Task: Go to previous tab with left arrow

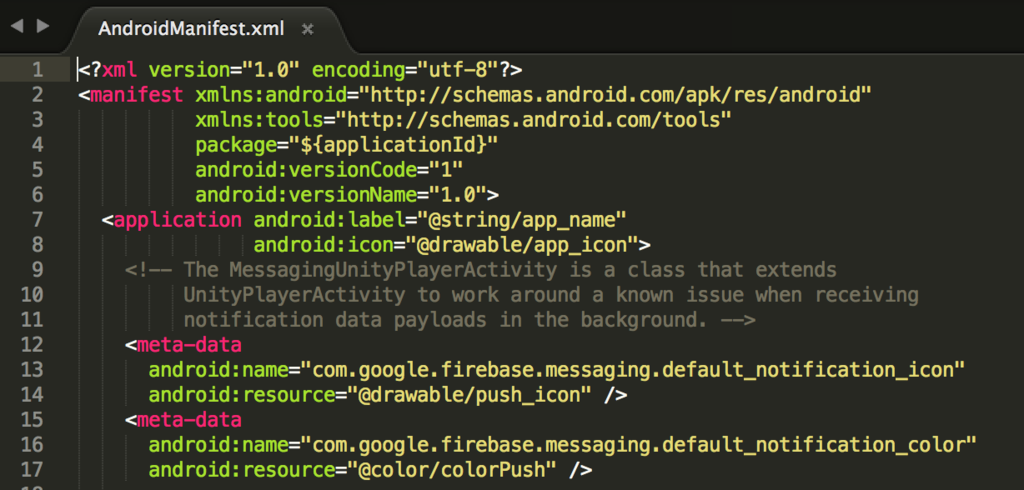Action: click(17, 26)
